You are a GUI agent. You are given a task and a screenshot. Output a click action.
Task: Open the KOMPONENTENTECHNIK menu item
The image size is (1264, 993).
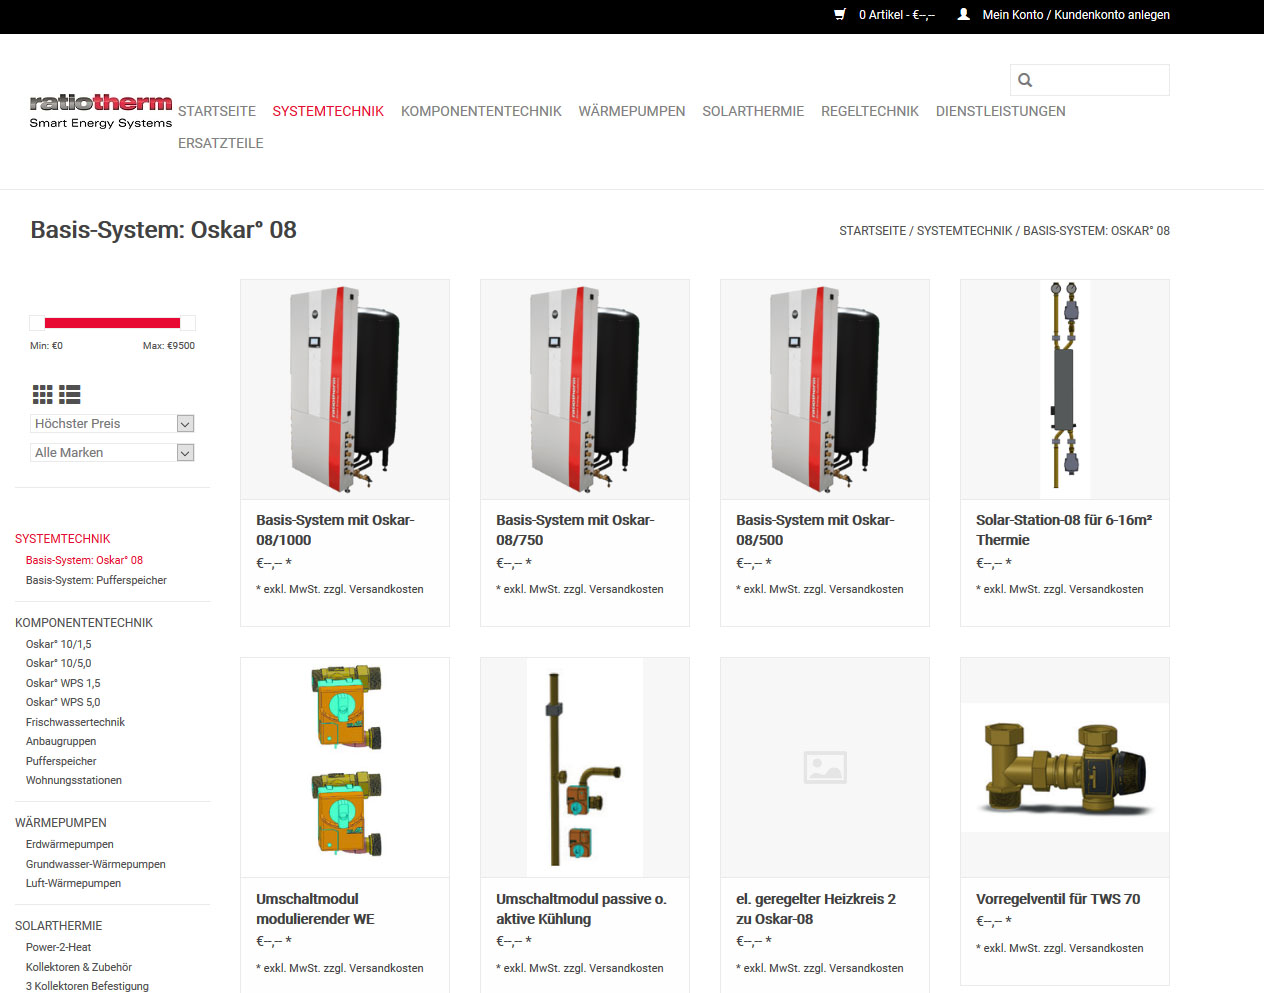coord(481,111)
